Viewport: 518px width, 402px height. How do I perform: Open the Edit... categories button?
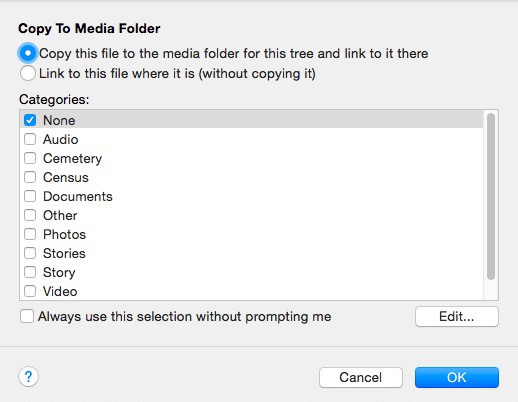tap(457, 316)
